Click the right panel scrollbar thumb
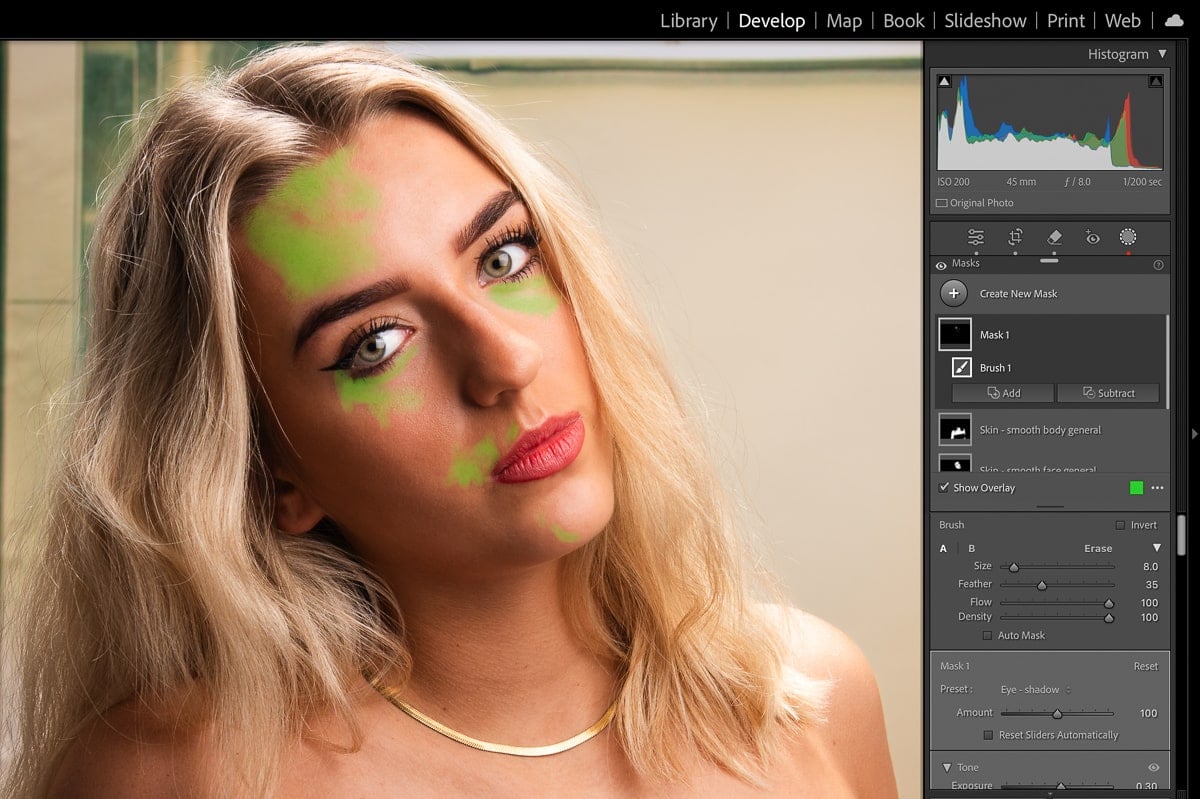This screenshot has width=1200, height=799. coord(1182,534)
